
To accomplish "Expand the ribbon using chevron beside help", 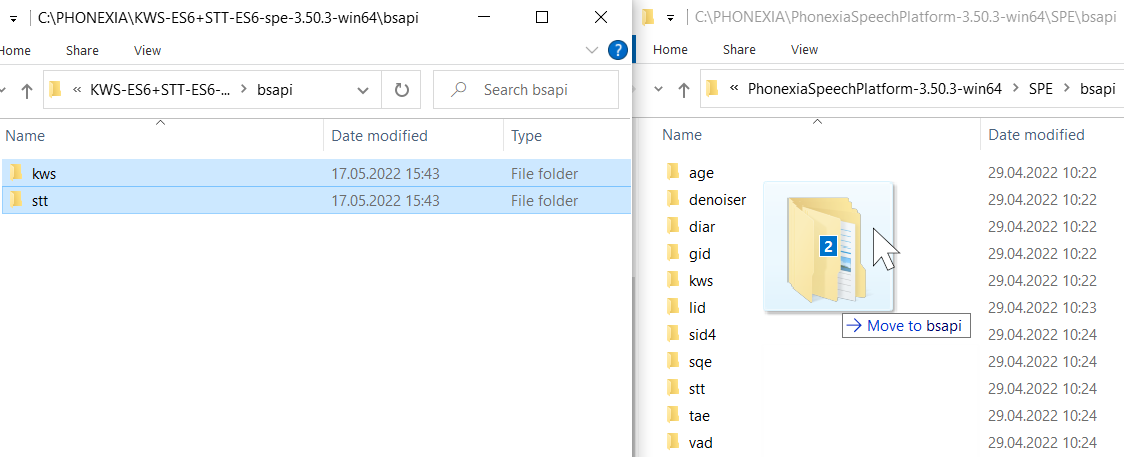I will point(592,50).
